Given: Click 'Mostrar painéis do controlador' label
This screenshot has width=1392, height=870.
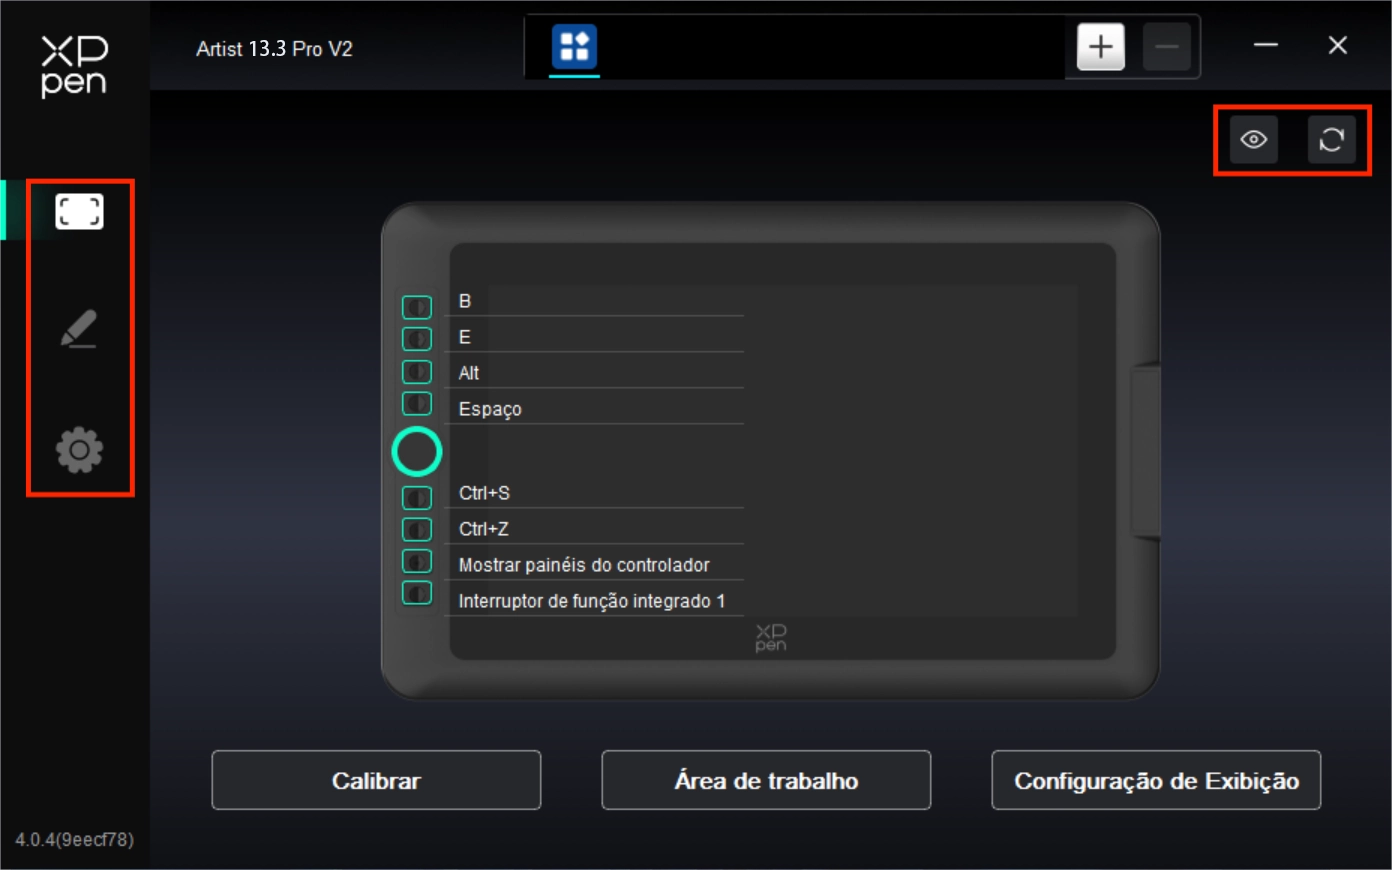Looking at the screenshot, I should point(584,565).
